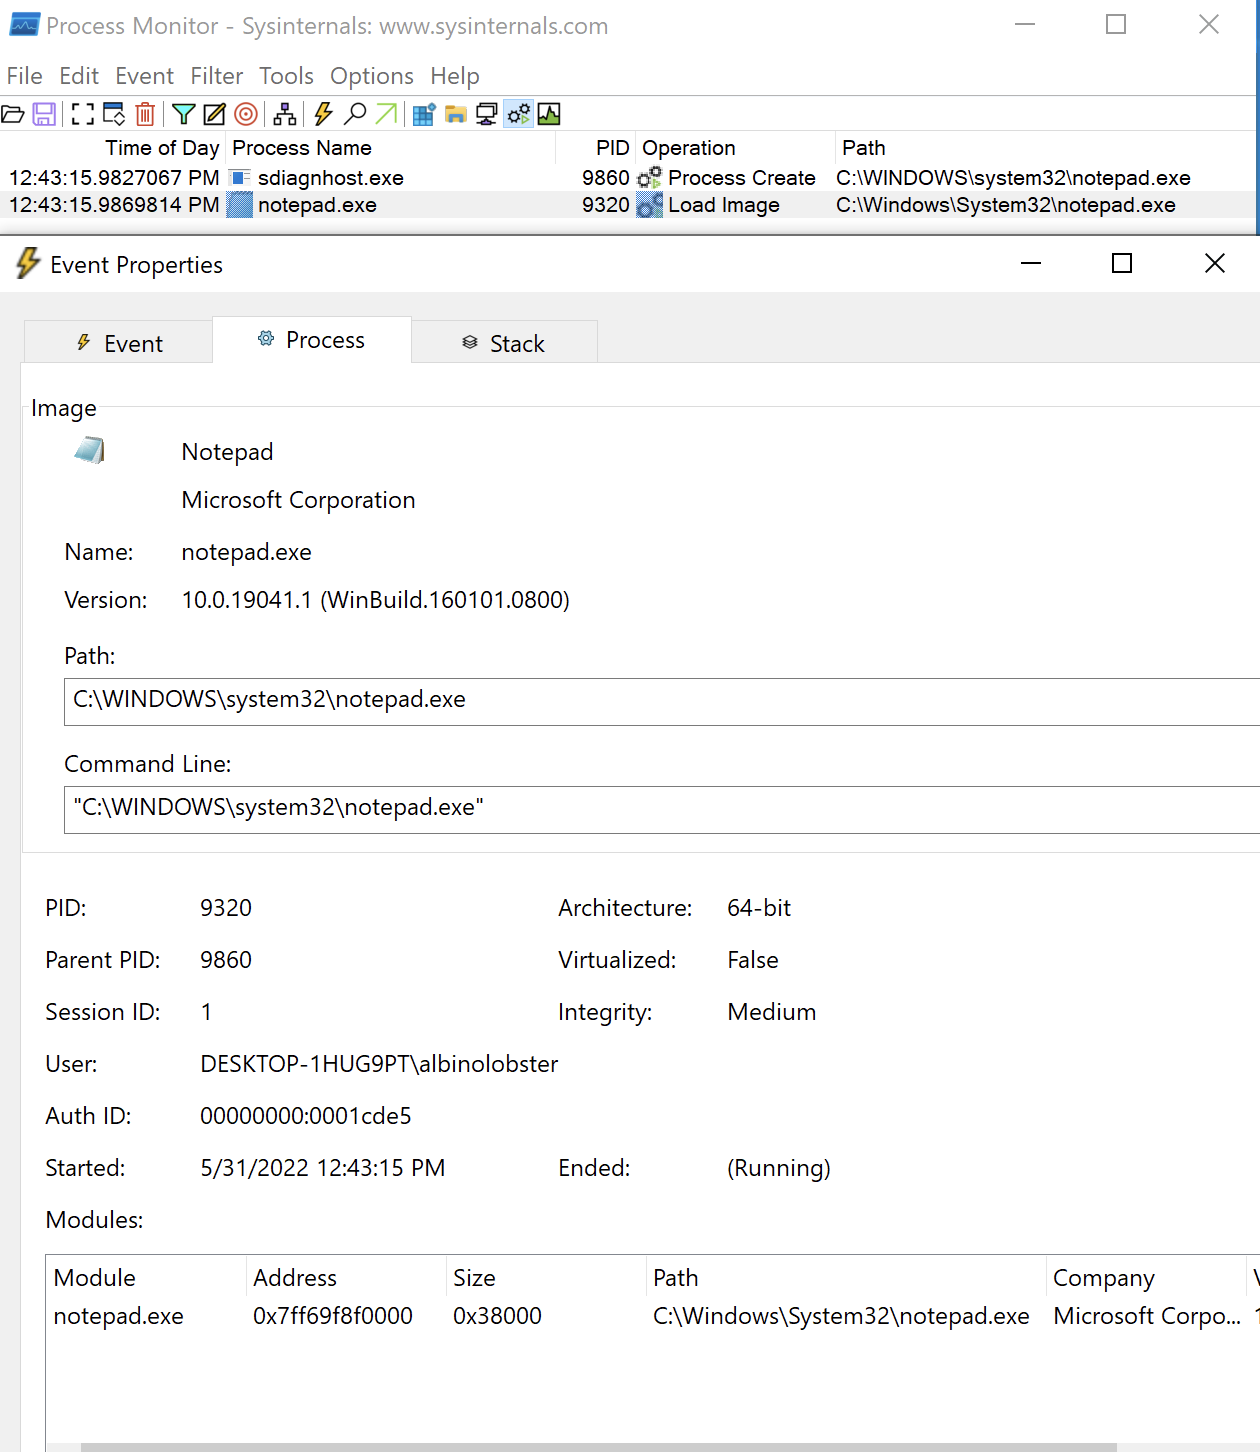Click the Find magnifier icon

tap(355, 114)
